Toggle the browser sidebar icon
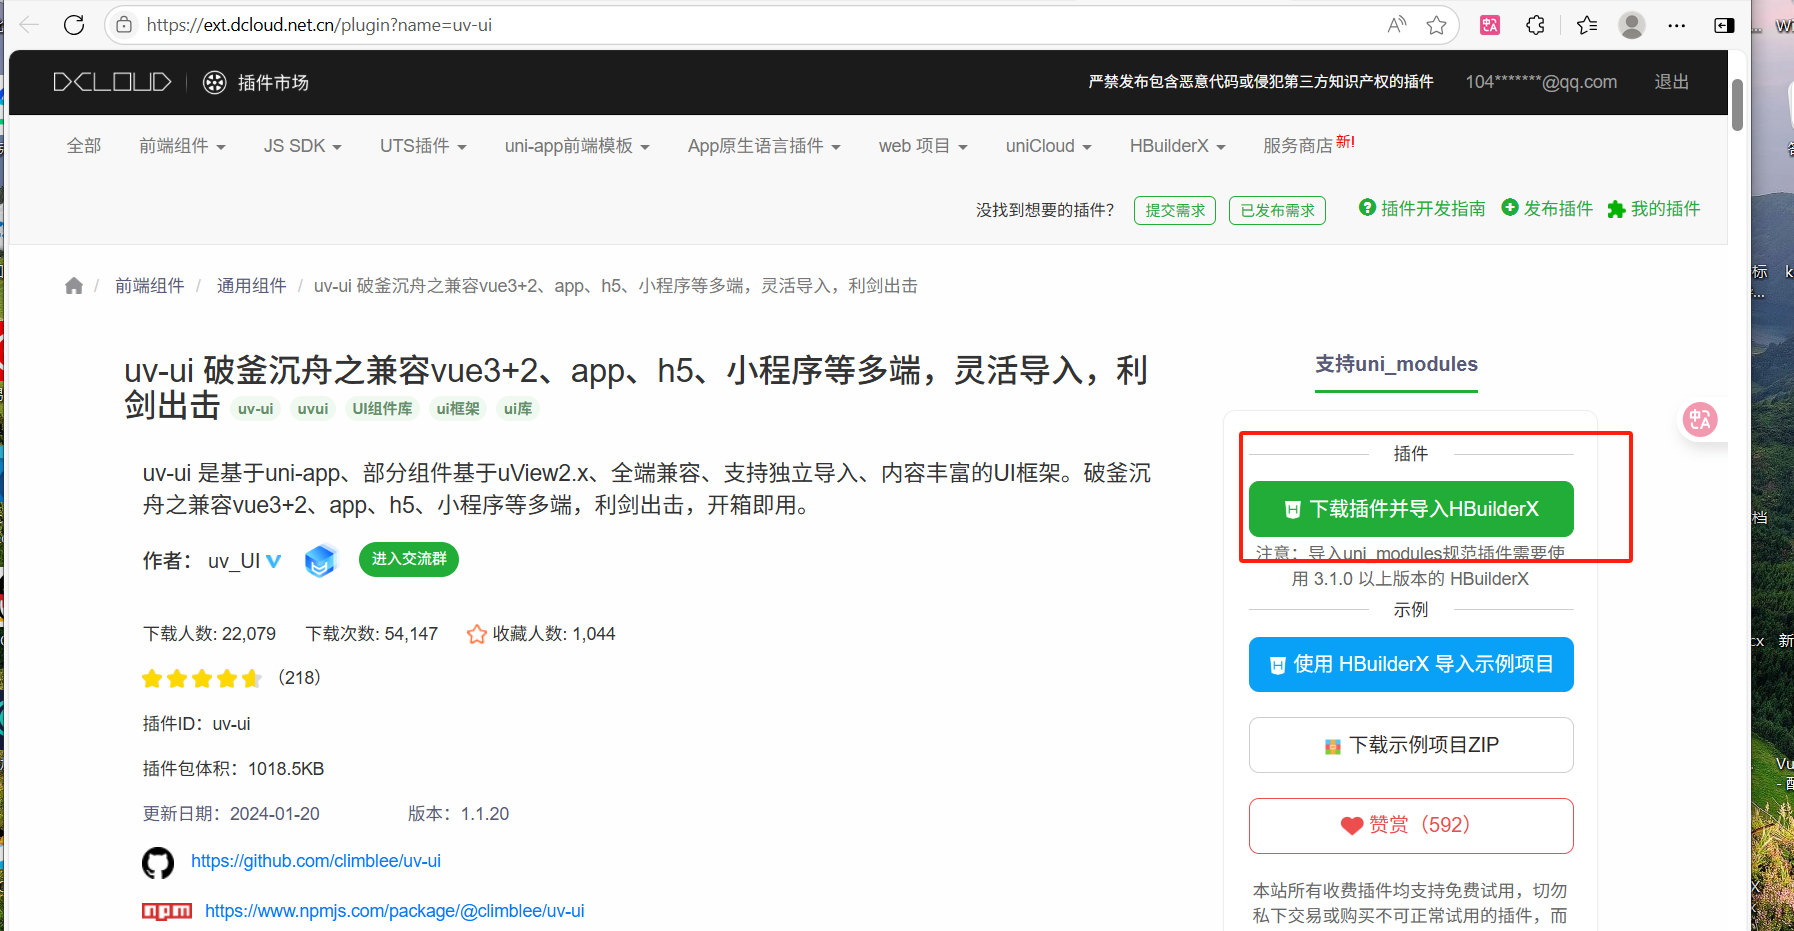This screenshot has height=931, width=1794. [x=1724, y=25]
